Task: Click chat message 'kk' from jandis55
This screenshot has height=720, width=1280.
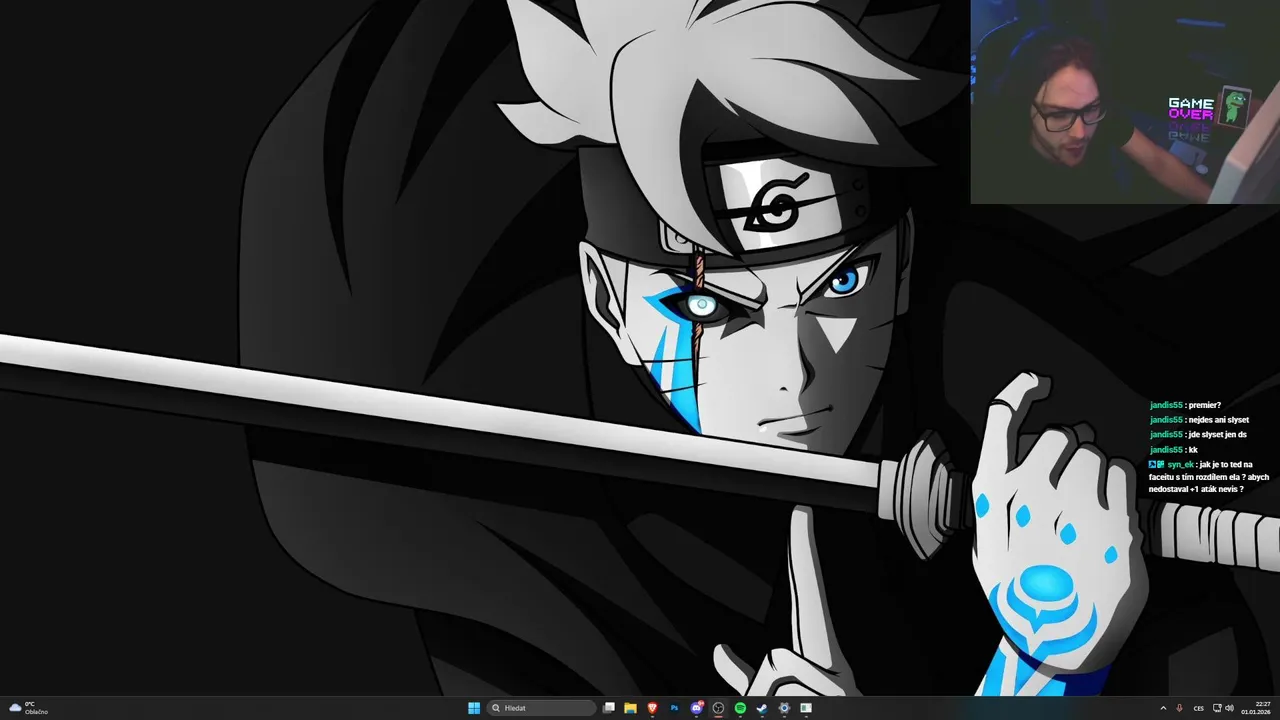Action: 1193,450
